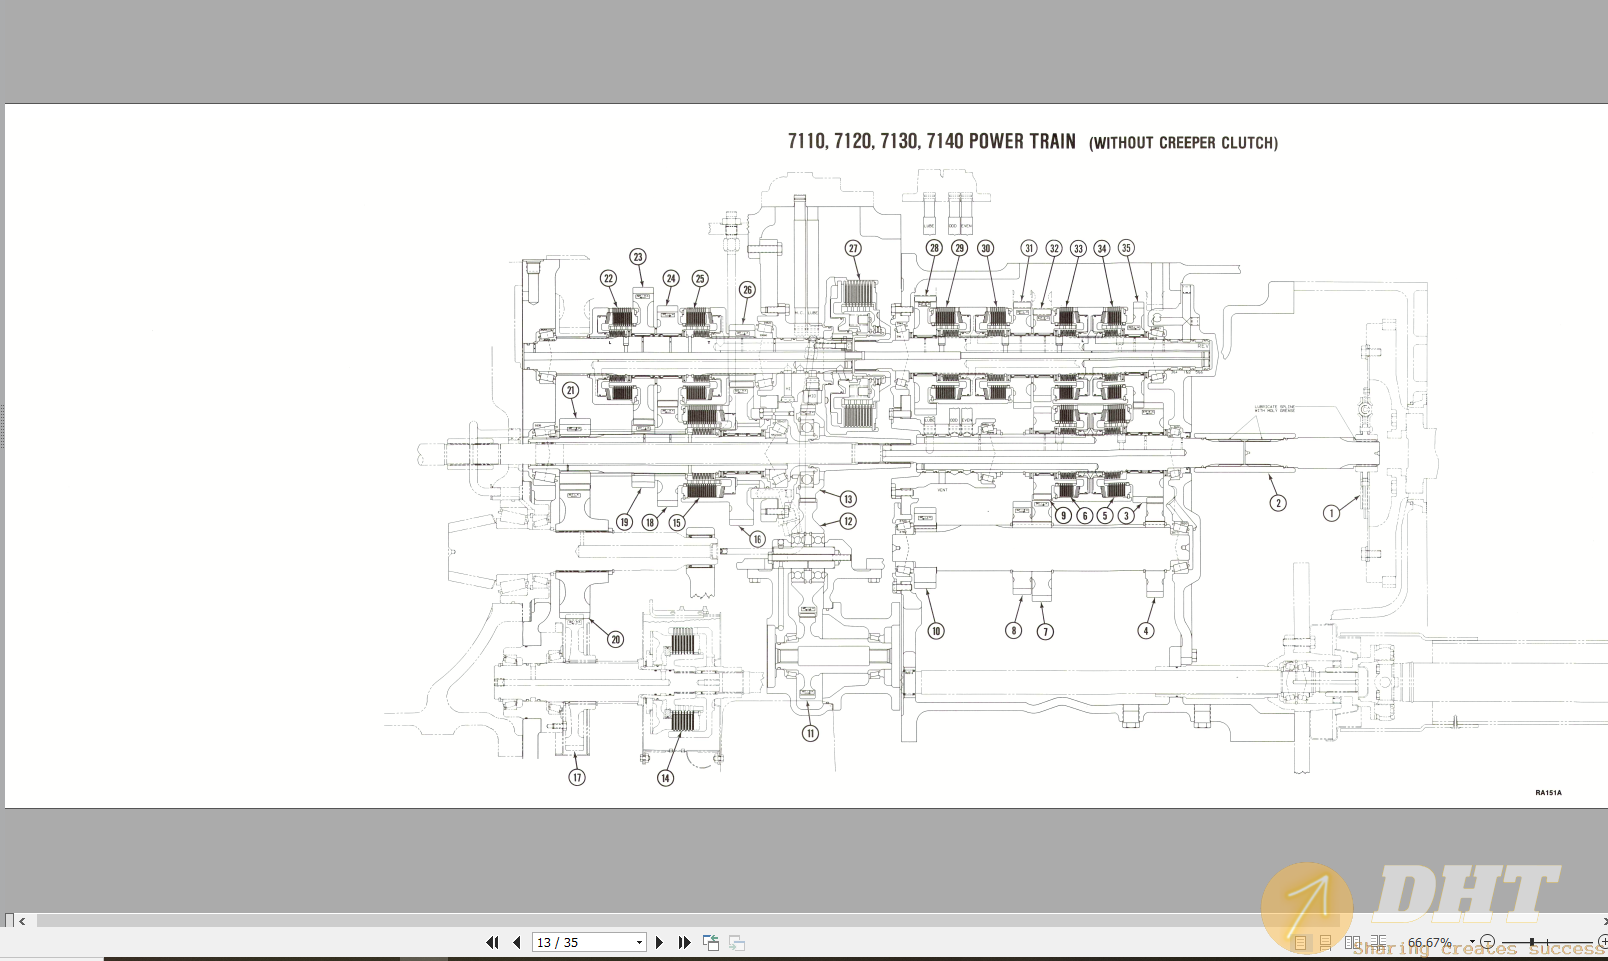This screenshot has height=961, width=1608.
Task: Zoom out with the minus icon
Action: click(1488, 941)
